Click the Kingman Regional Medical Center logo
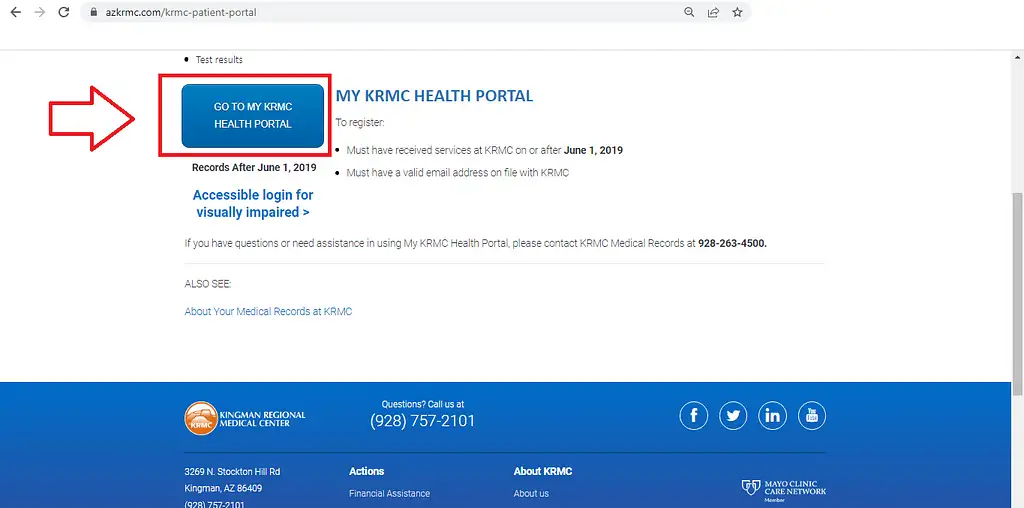This screenshot has width=1024, height=508. [x=245, y=418]
